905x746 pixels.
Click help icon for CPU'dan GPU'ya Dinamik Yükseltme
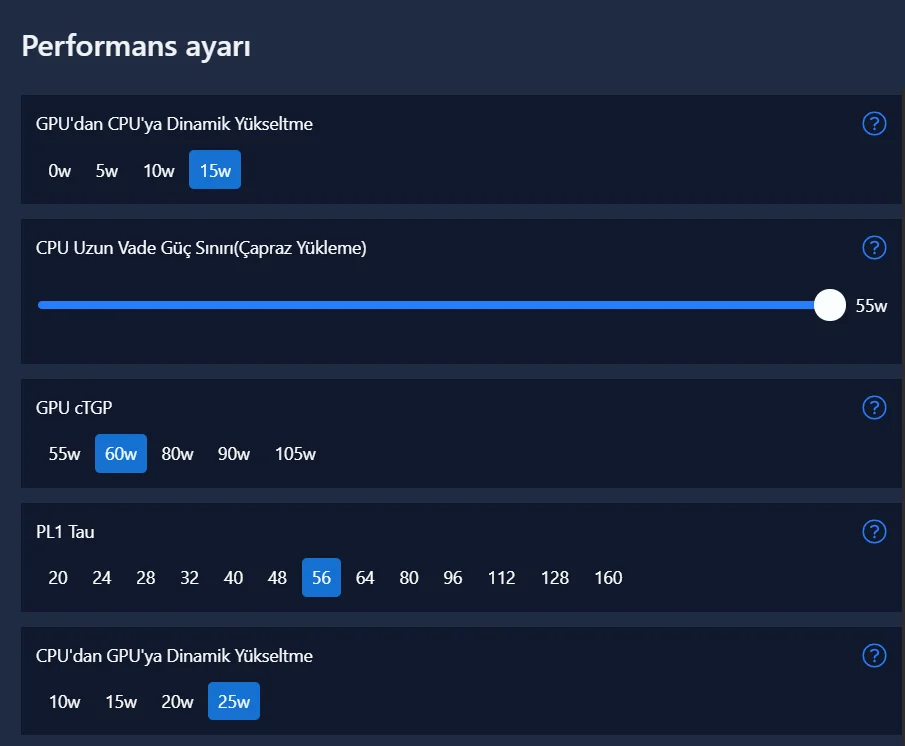point(874,655)
